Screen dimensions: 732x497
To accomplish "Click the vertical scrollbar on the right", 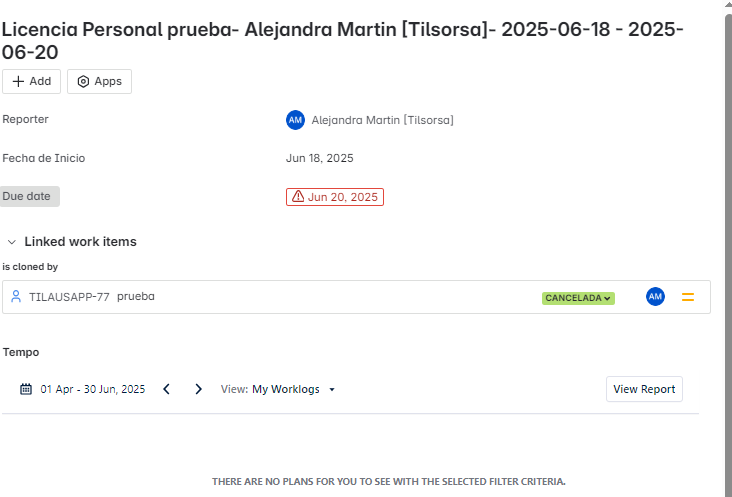I will pyautogui.click(x=728, y=252).
